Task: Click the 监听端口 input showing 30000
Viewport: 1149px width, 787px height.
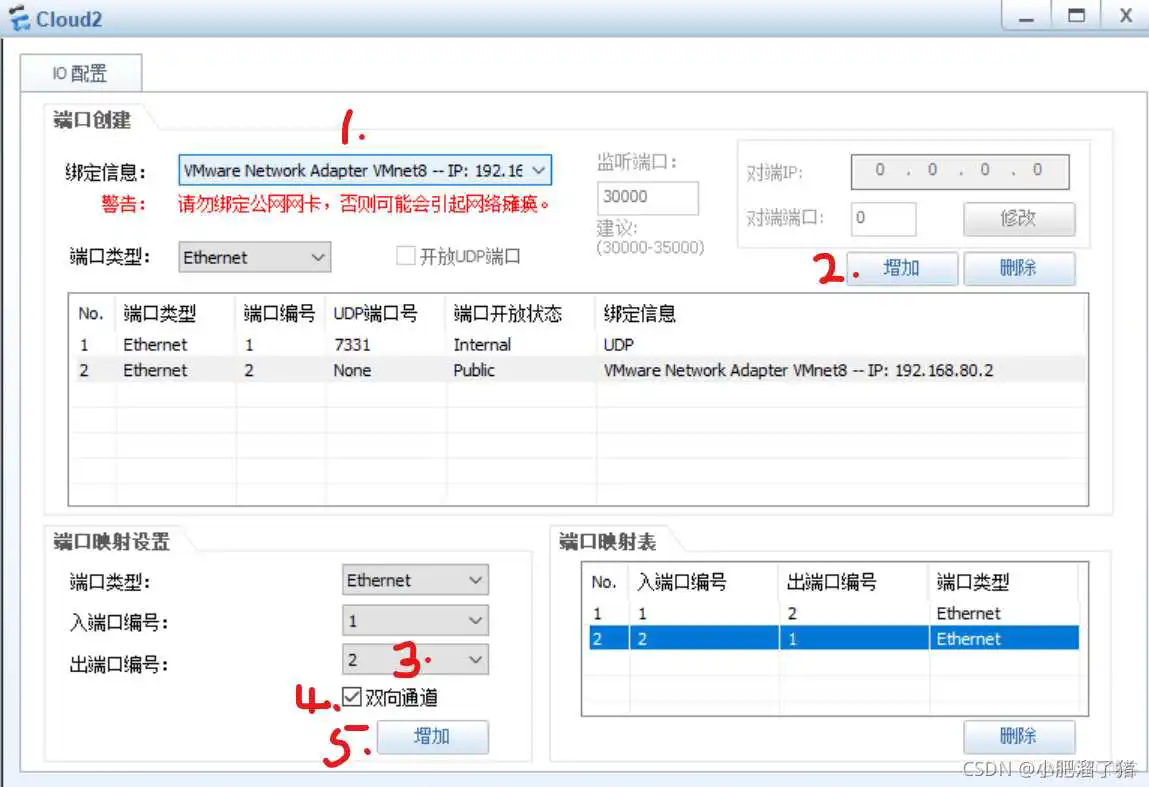Action: tap(647, 197)
